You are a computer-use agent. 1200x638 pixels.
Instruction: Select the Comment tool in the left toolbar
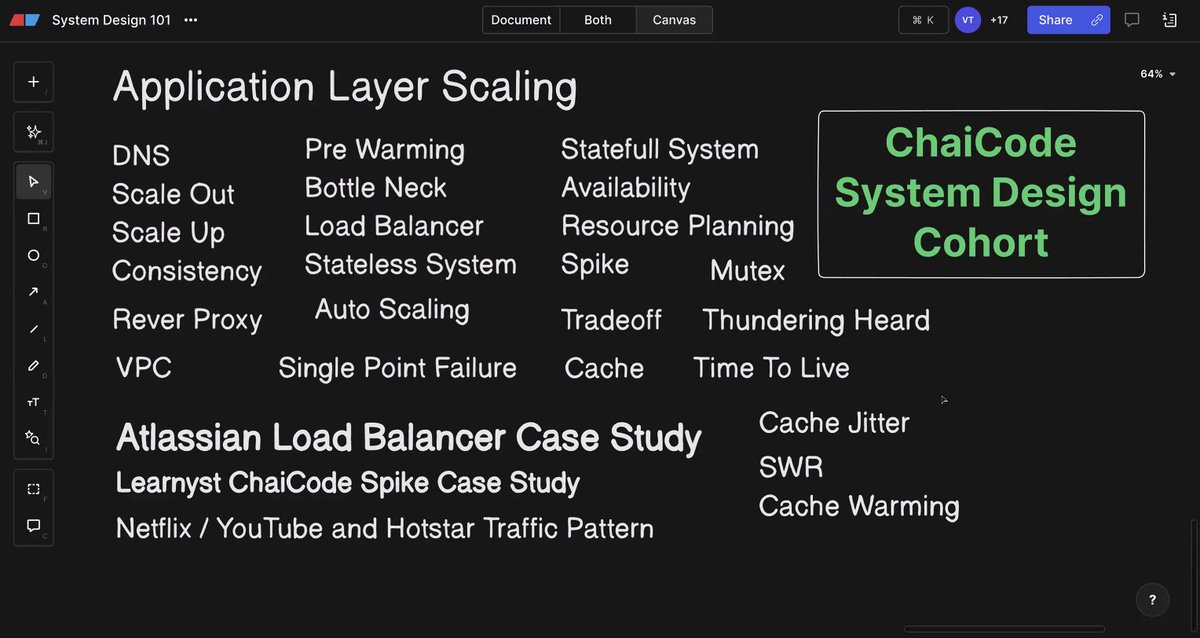[x=33, y=525]
